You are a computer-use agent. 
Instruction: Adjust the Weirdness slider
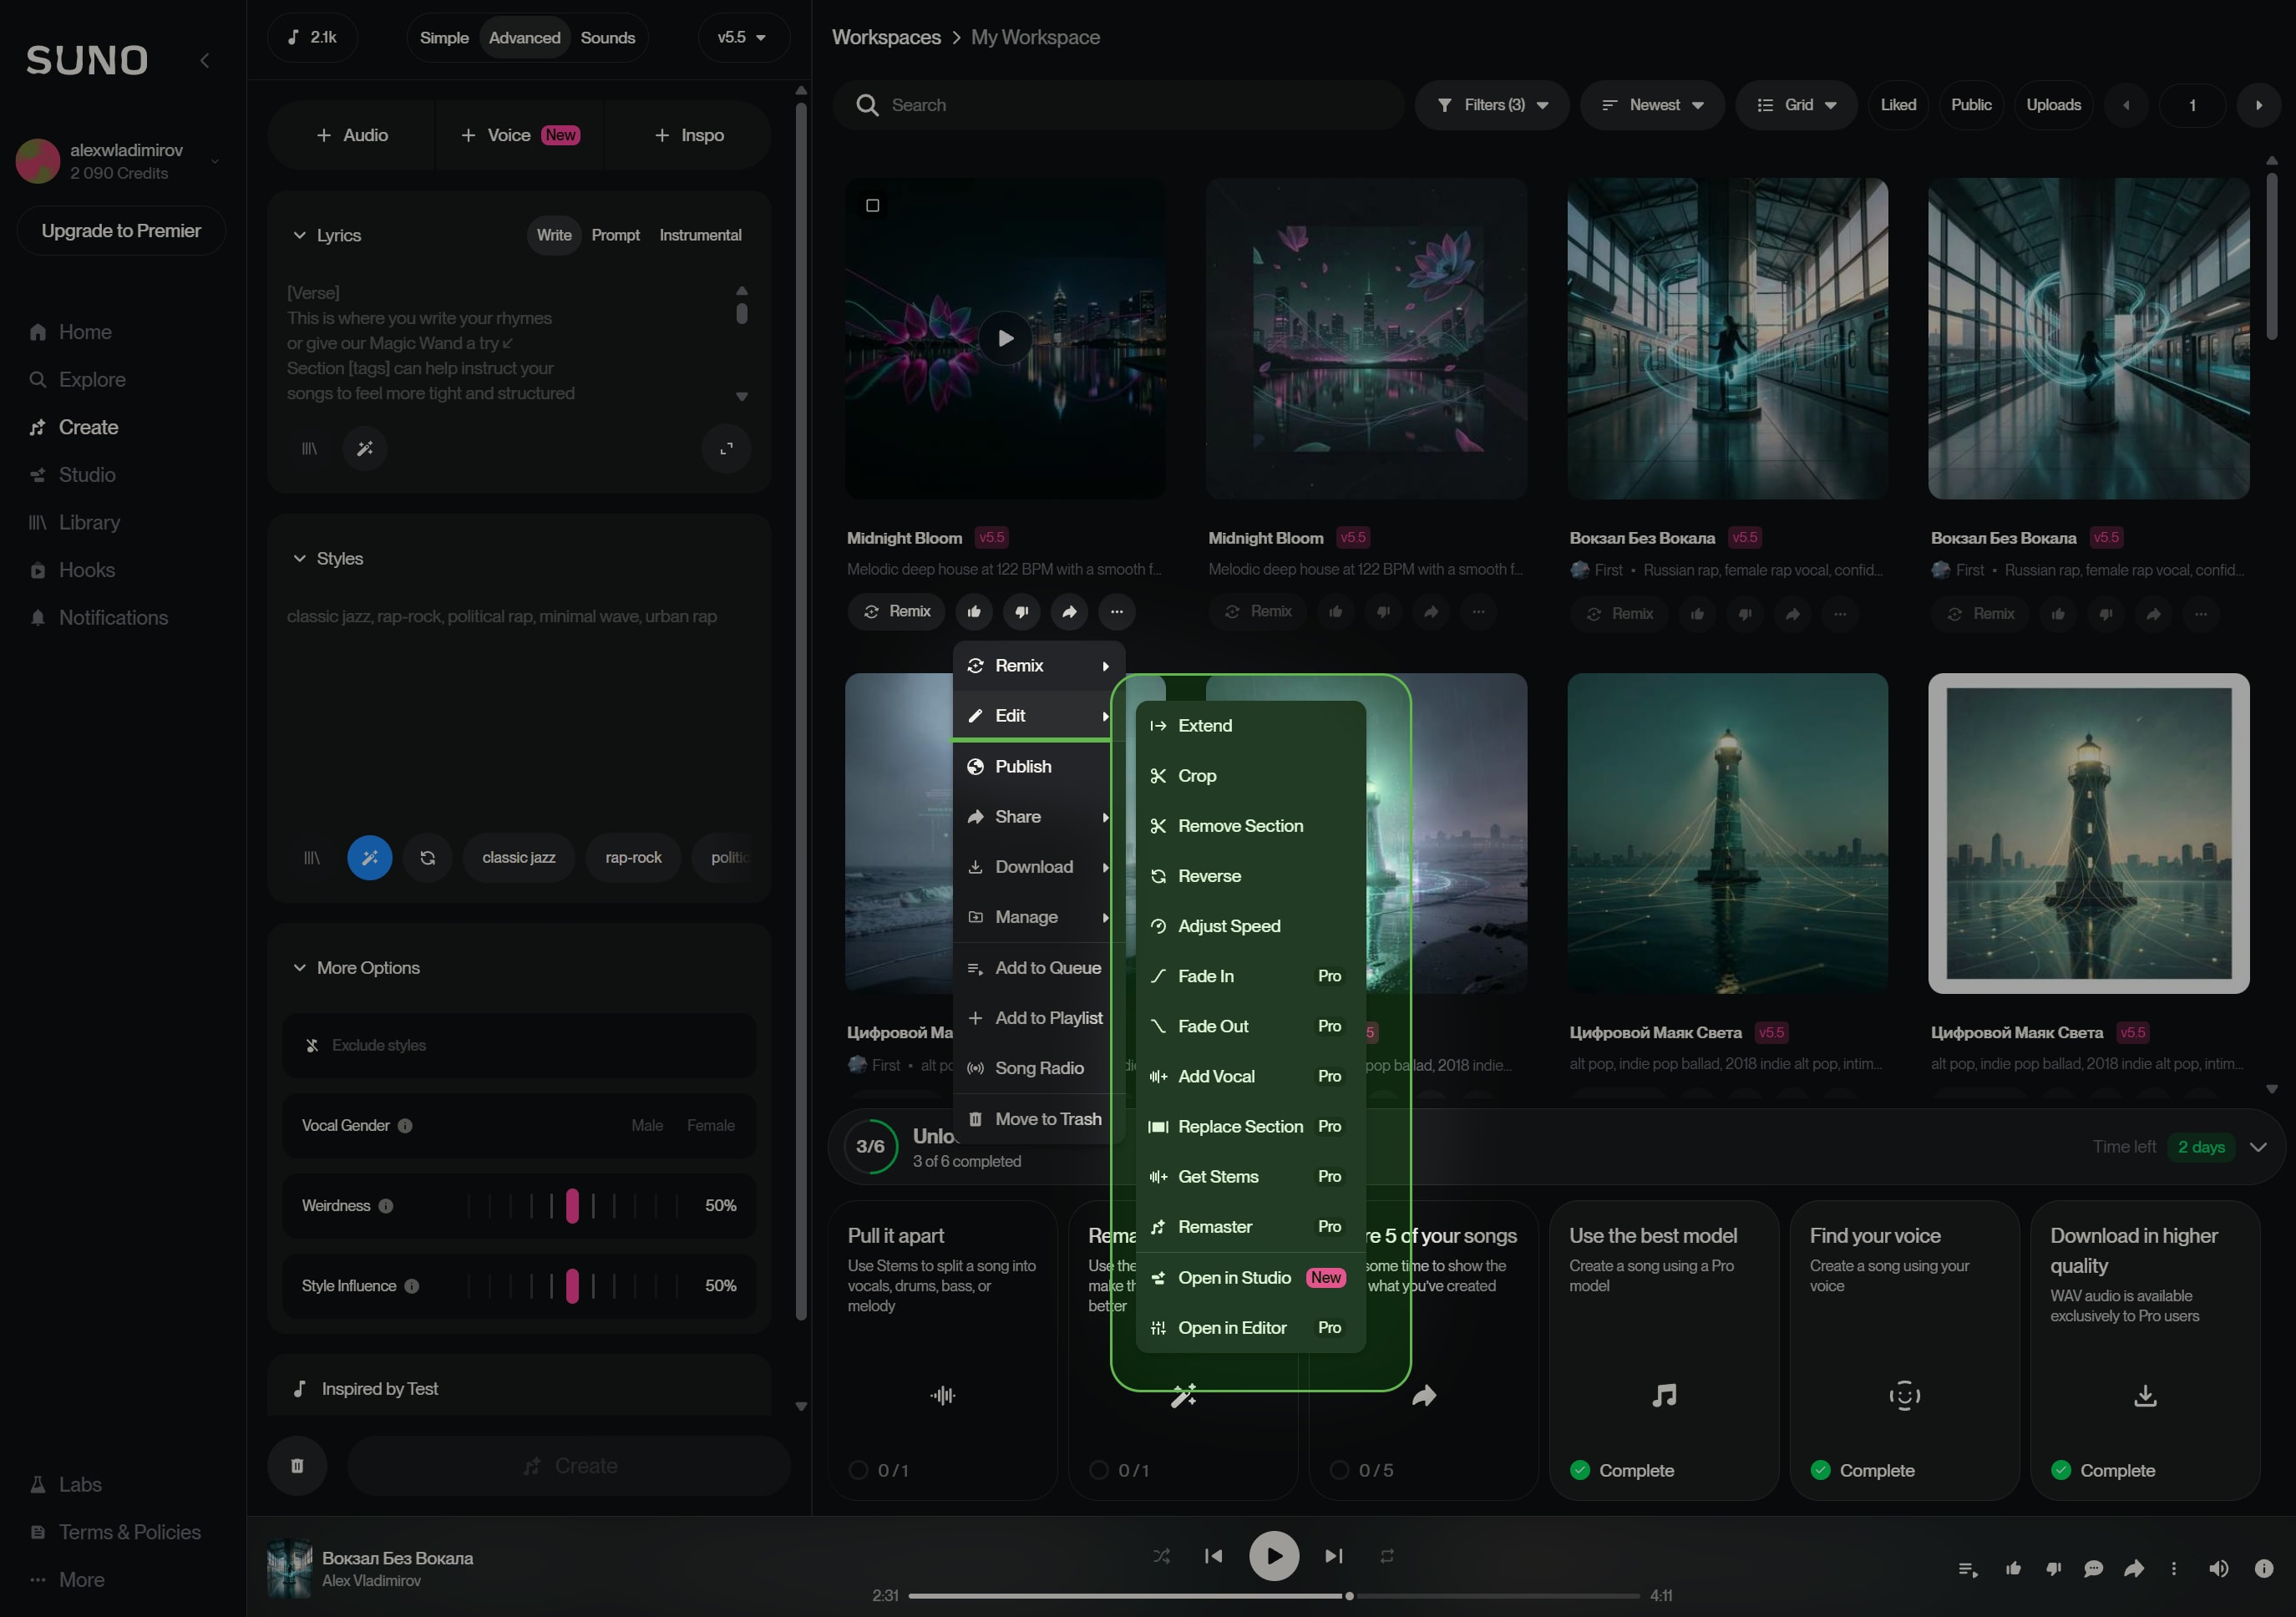click(x=573, y=1206)
